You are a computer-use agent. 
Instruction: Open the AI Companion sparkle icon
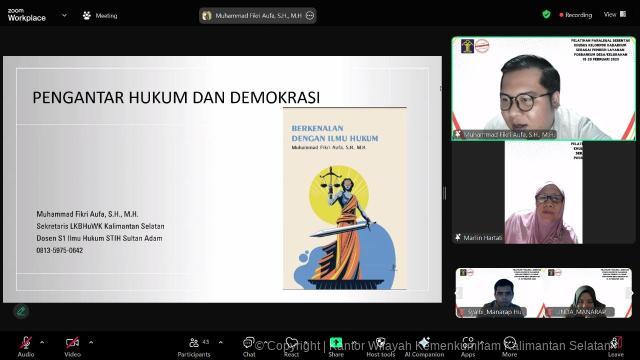(424, 342)
